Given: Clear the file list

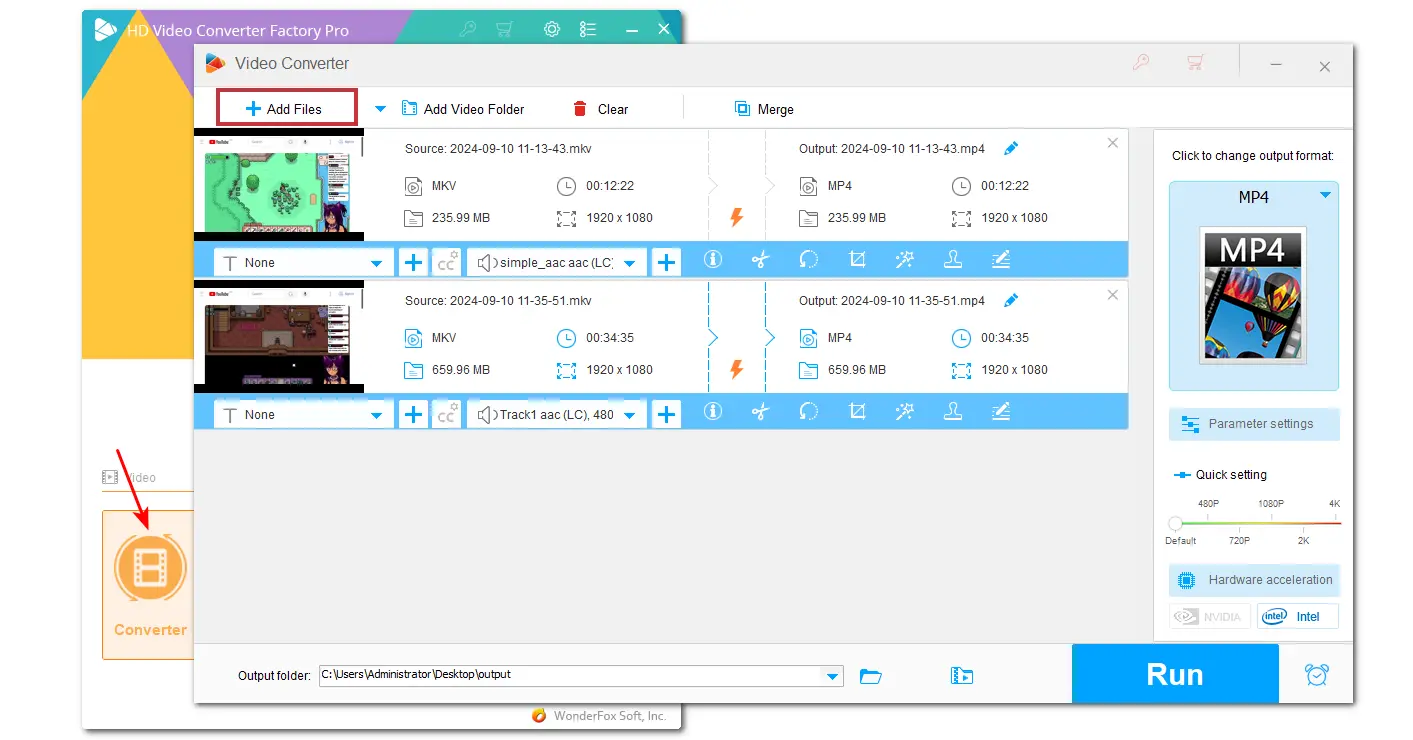Looking at the screenshot, I should 600,109.
